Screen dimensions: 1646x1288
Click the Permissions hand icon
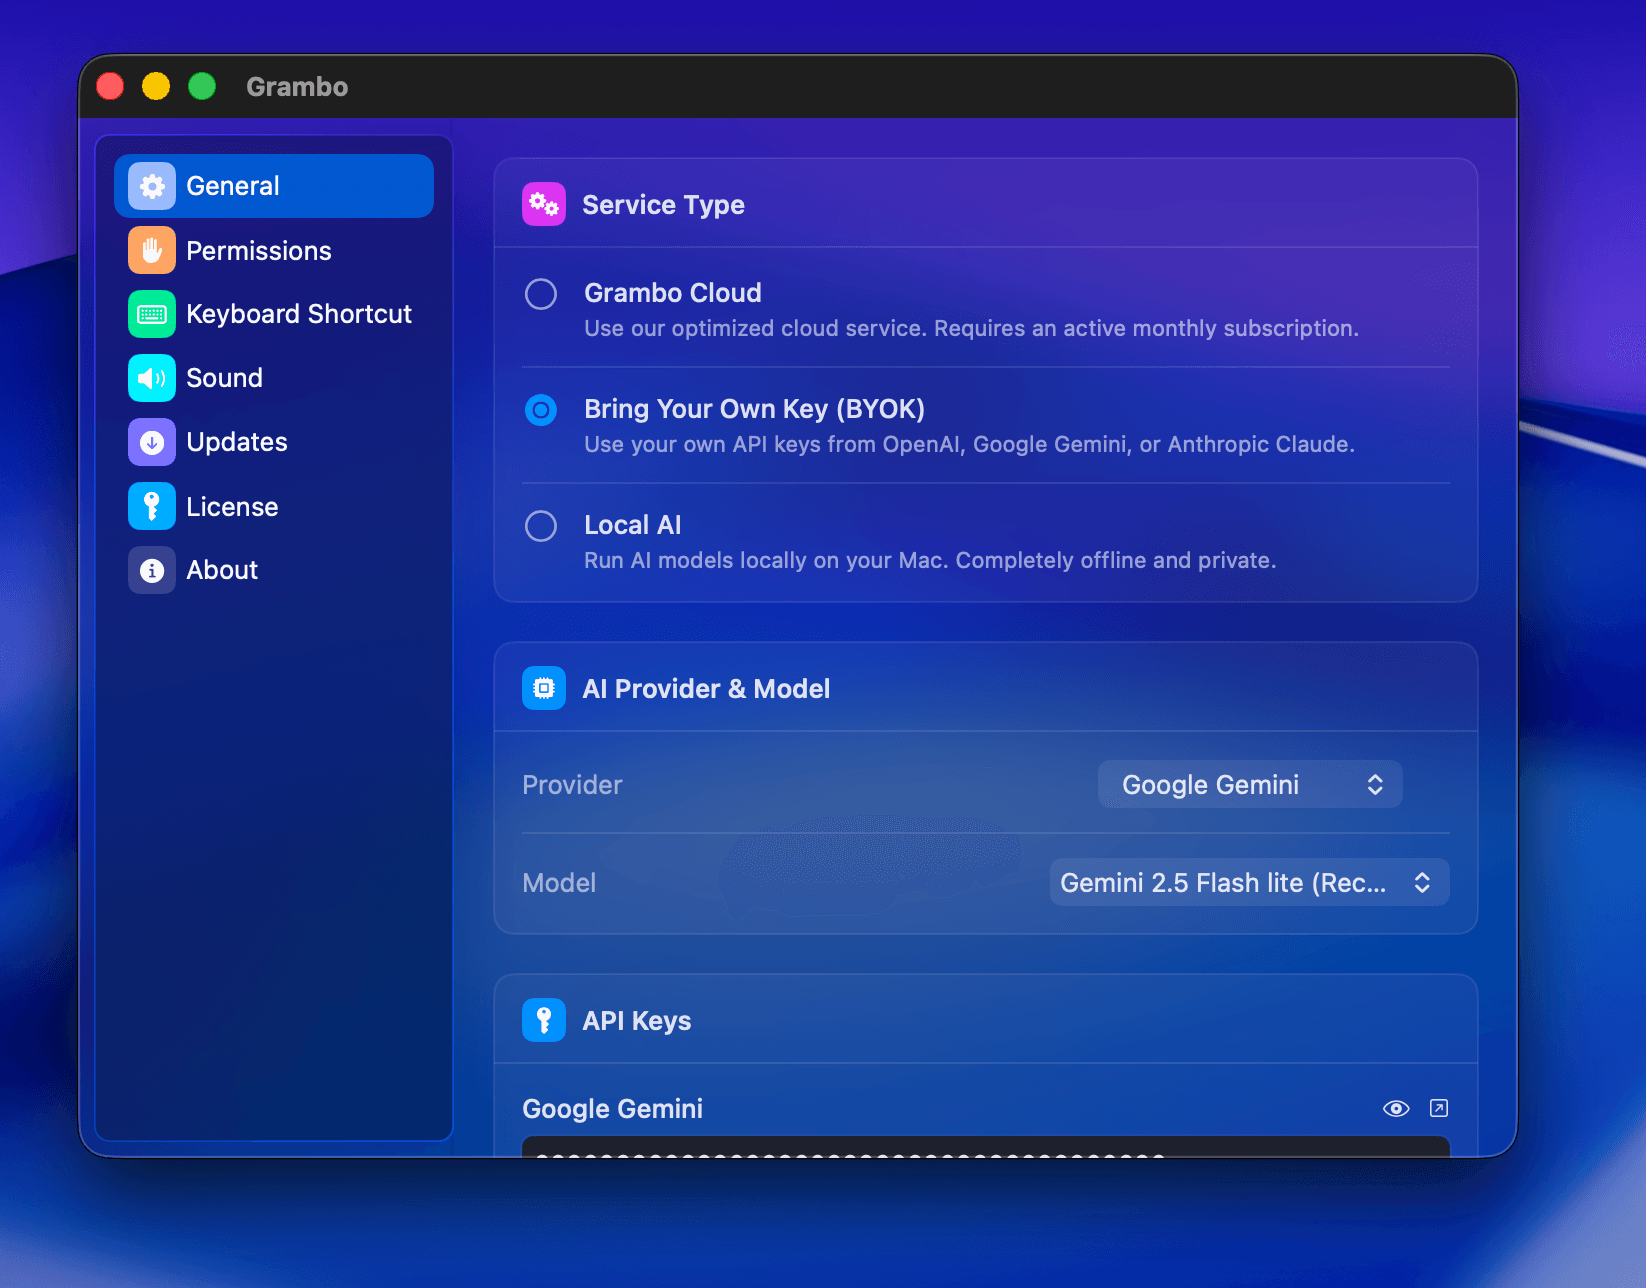coord(152,250)
